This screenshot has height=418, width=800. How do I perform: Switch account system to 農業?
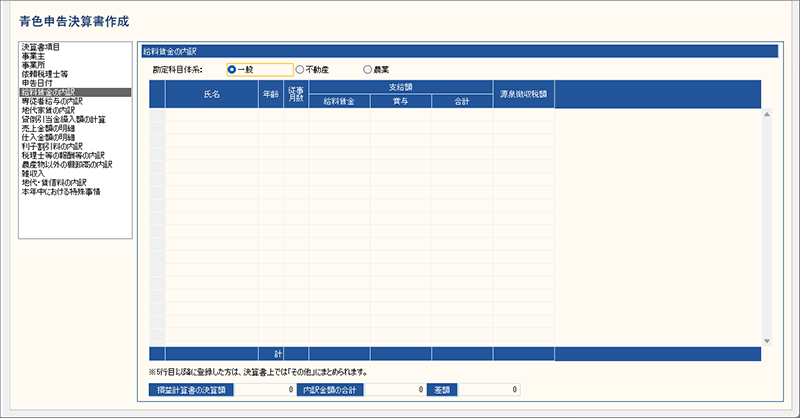pyautogui.click(x=368, y=70)
